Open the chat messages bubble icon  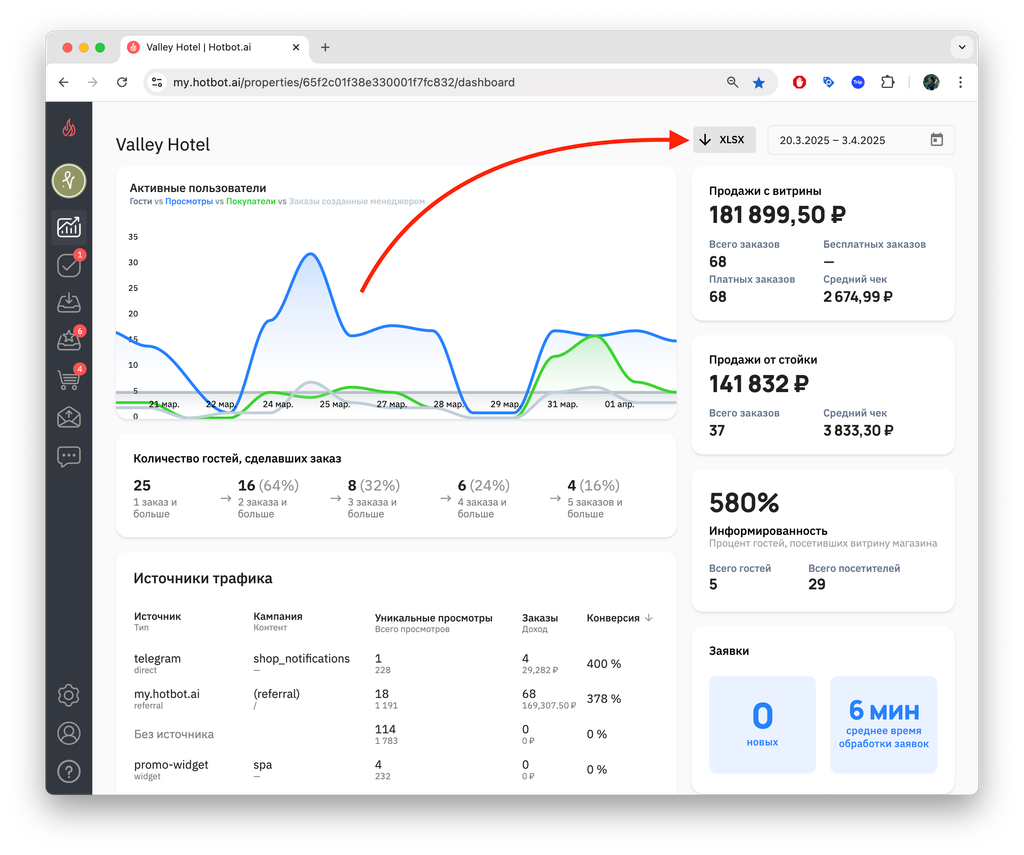click(69, 456)
